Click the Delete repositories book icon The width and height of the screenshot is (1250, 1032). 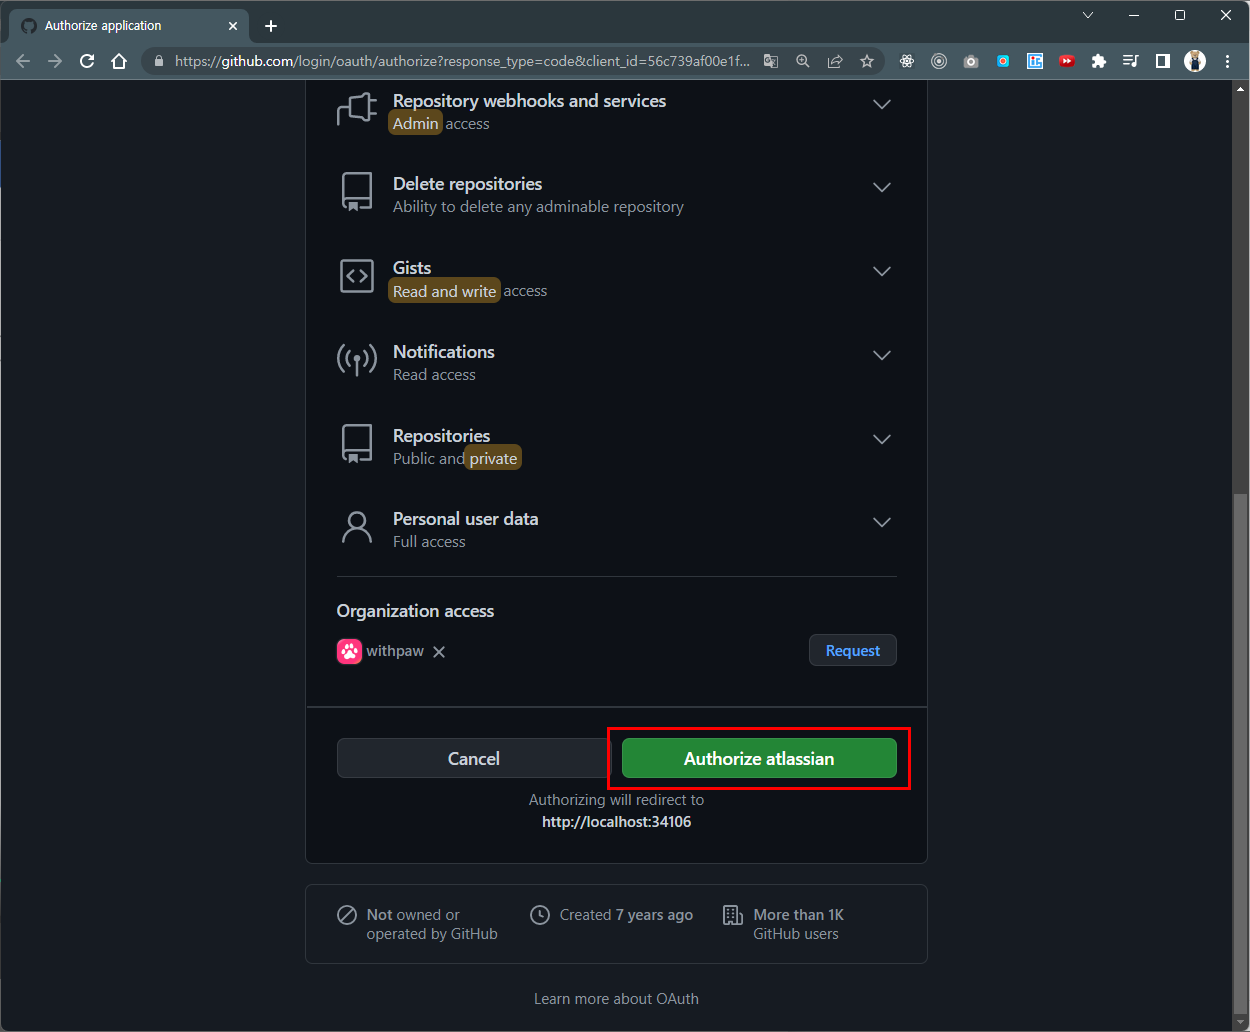click(357, 192)
